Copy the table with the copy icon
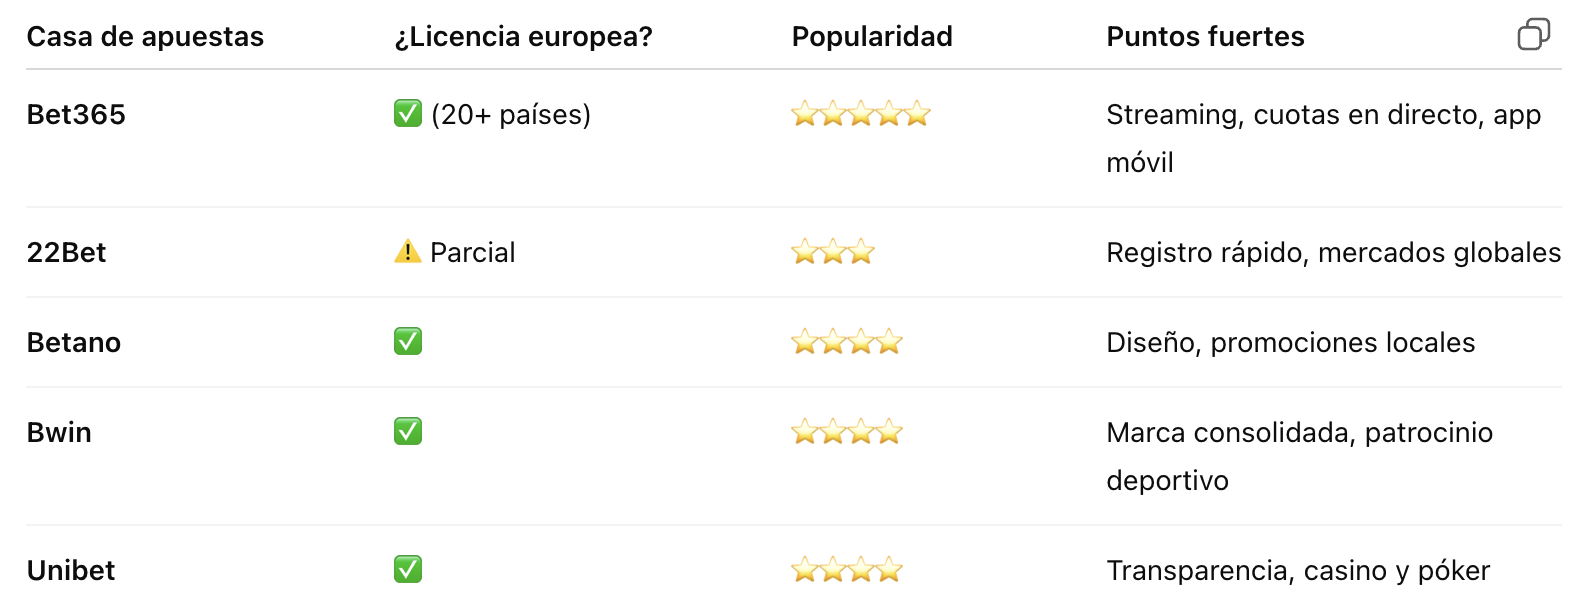Image resolution: width=1570 pixels, height=596 pixels. [1533, 34]
